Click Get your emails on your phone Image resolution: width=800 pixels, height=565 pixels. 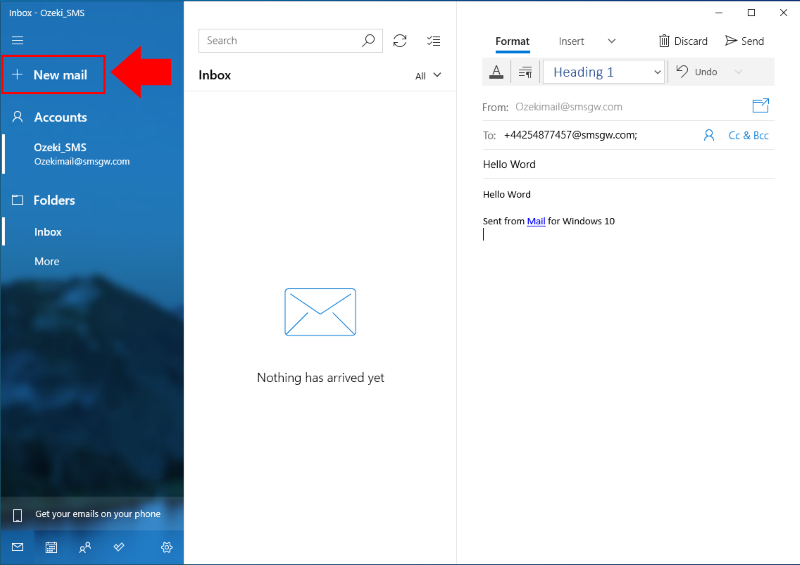92,514
